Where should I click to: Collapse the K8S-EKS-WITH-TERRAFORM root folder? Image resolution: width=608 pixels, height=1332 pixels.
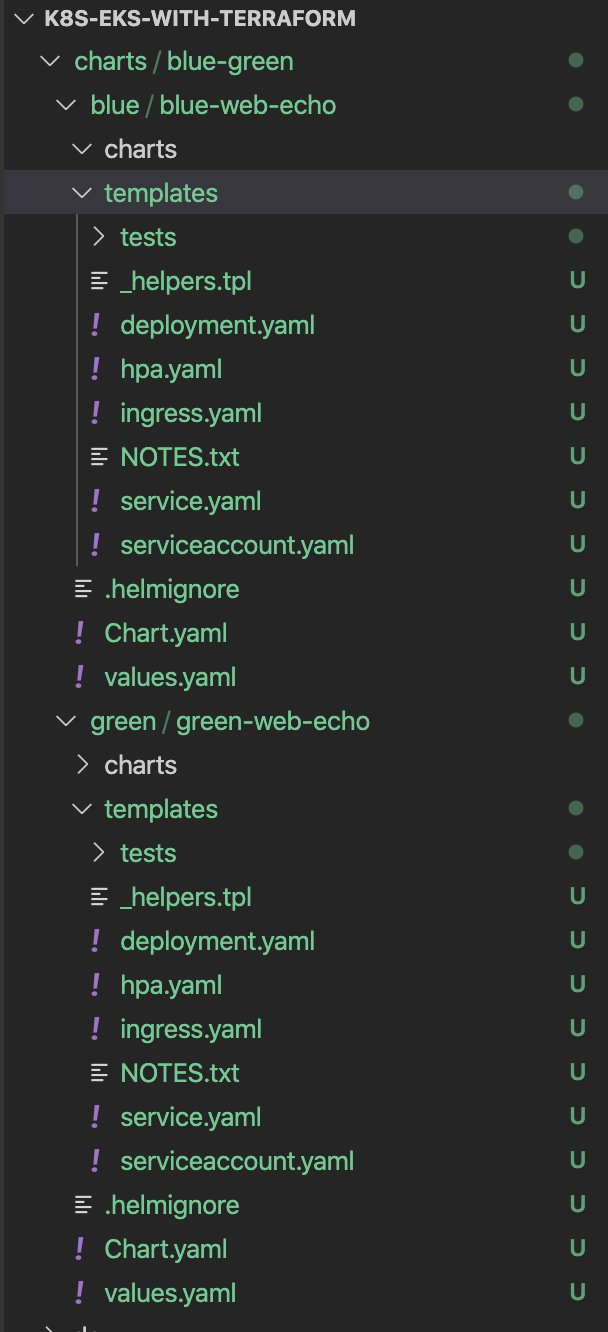[x=25, y=18]
